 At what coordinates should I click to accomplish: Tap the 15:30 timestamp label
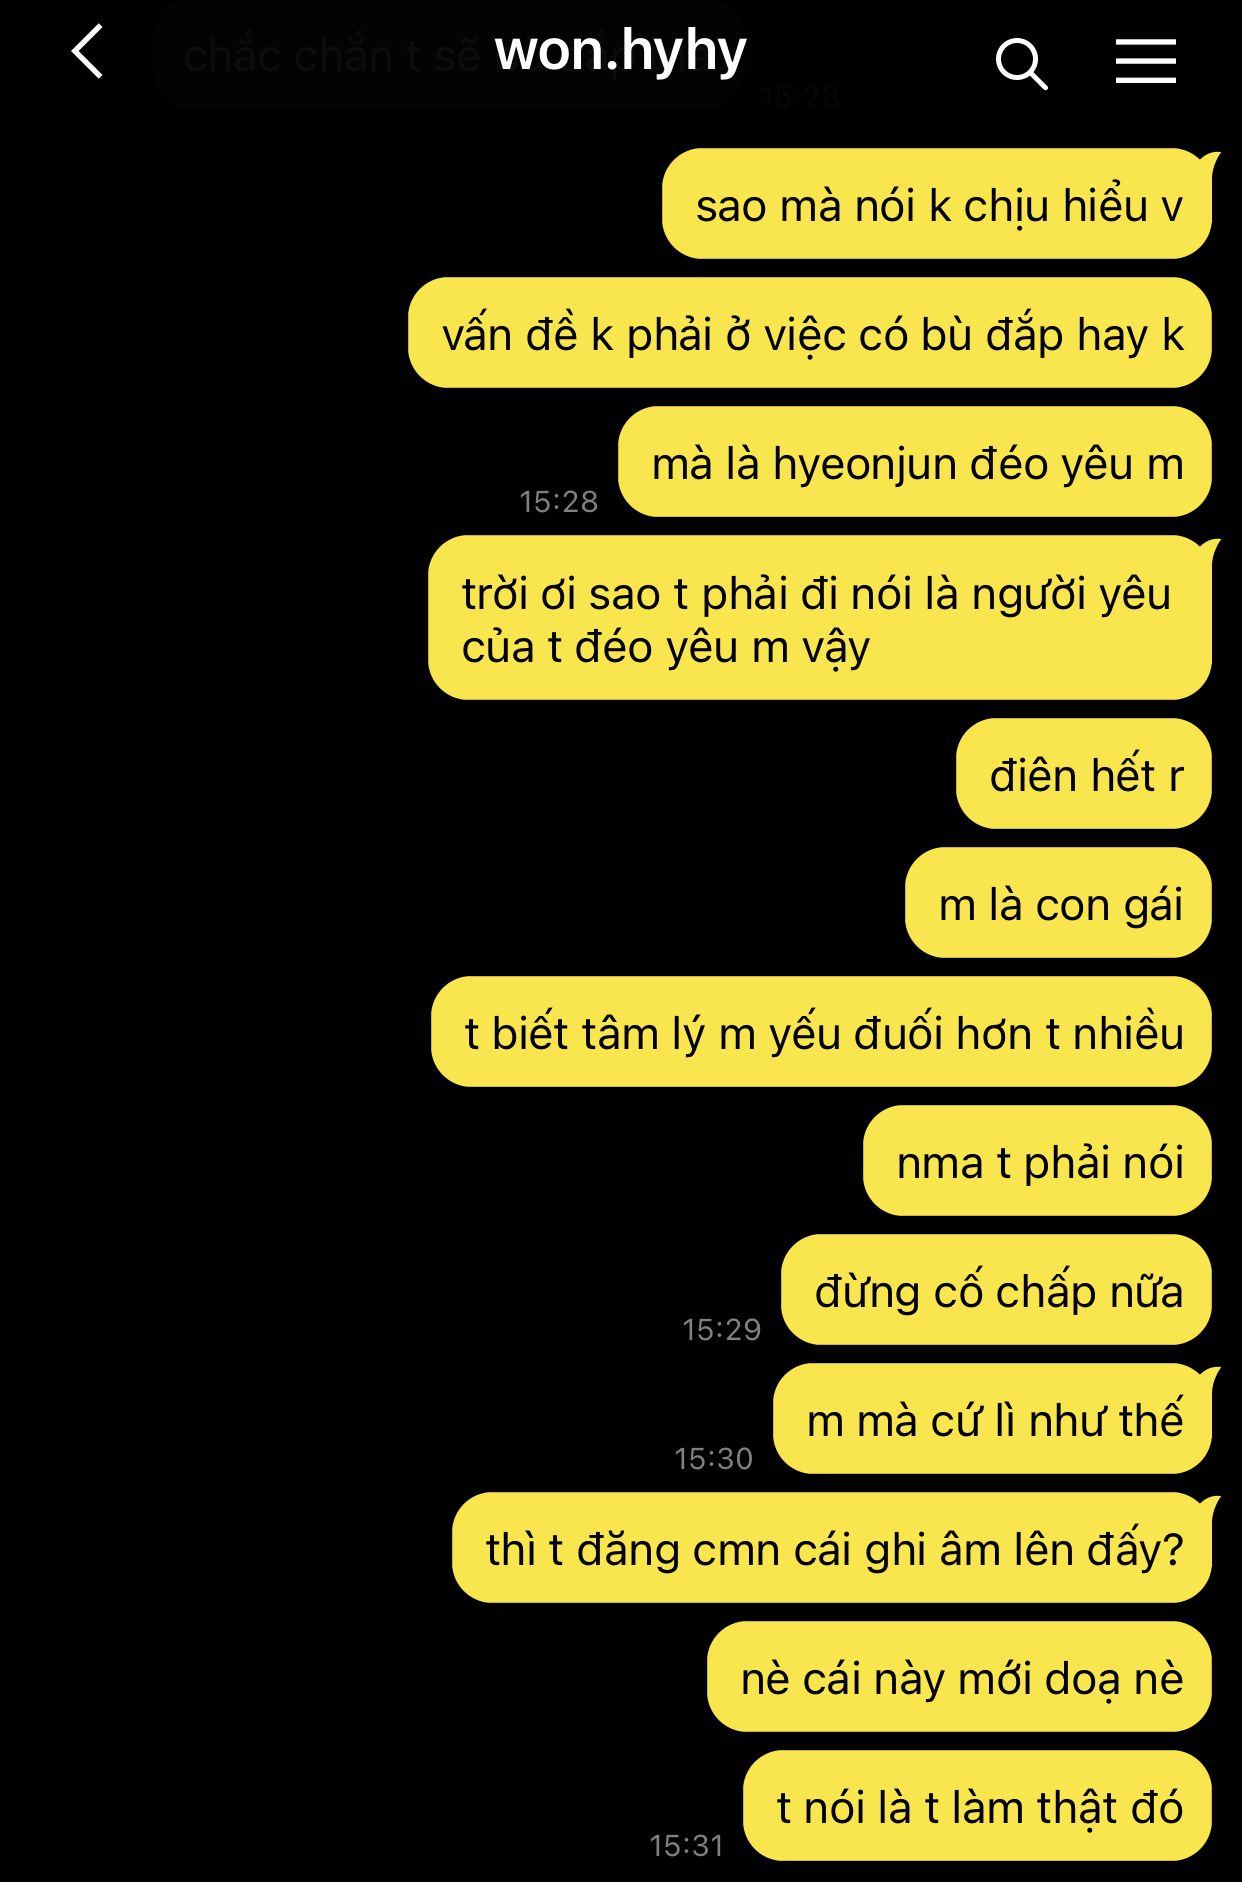pyautogui.click(x=713, y=1458)
